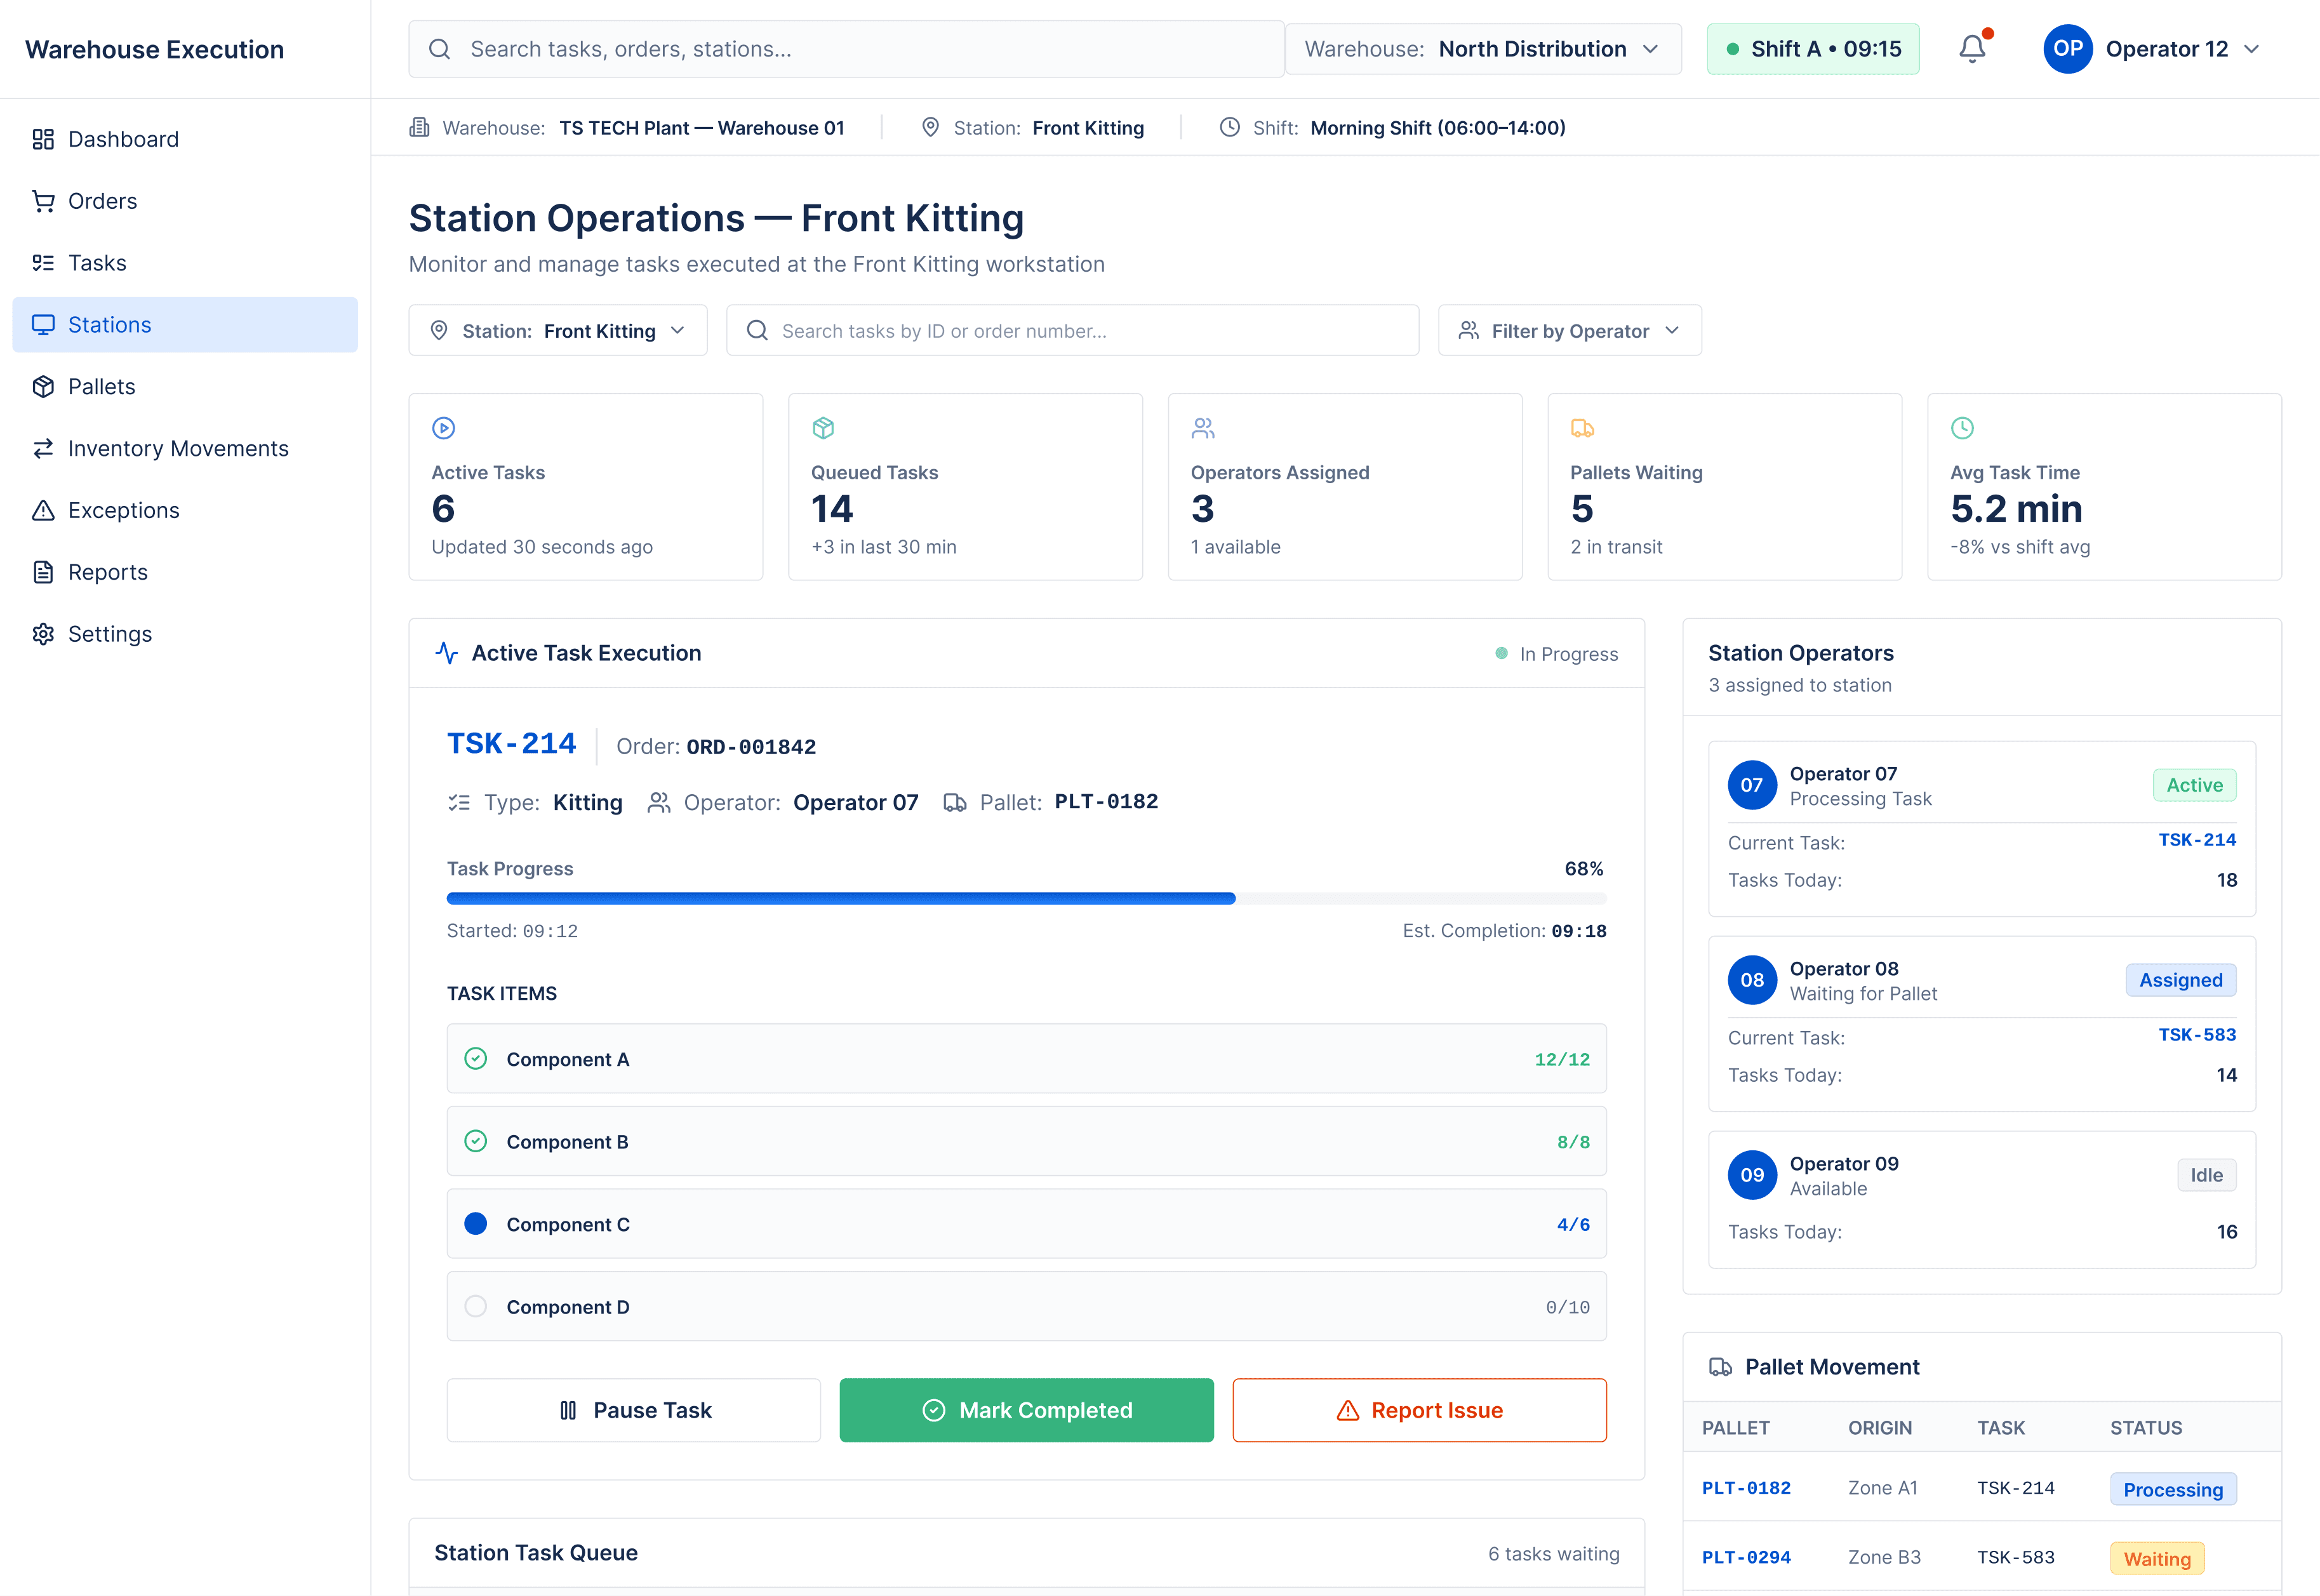Image resolution: width=2320 pixels, height=1596 pixels.
Task: Open Settings via the gear icon
Action: pyautogui.click(x=44, y=634)
